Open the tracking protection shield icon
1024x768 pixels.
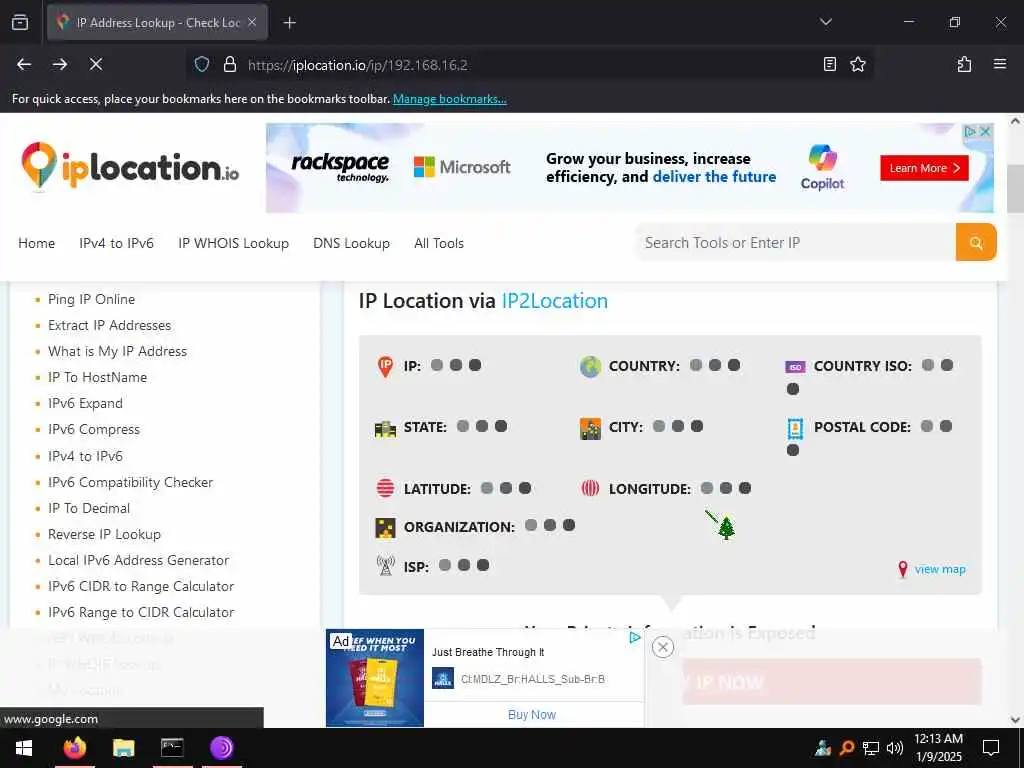pyautogui.click(x=202, y=64)
